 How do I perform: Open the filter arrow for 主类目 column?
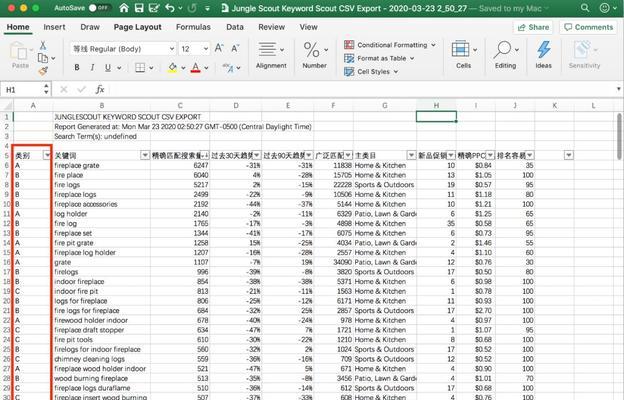pyautogui.click(x=411, y=155)
